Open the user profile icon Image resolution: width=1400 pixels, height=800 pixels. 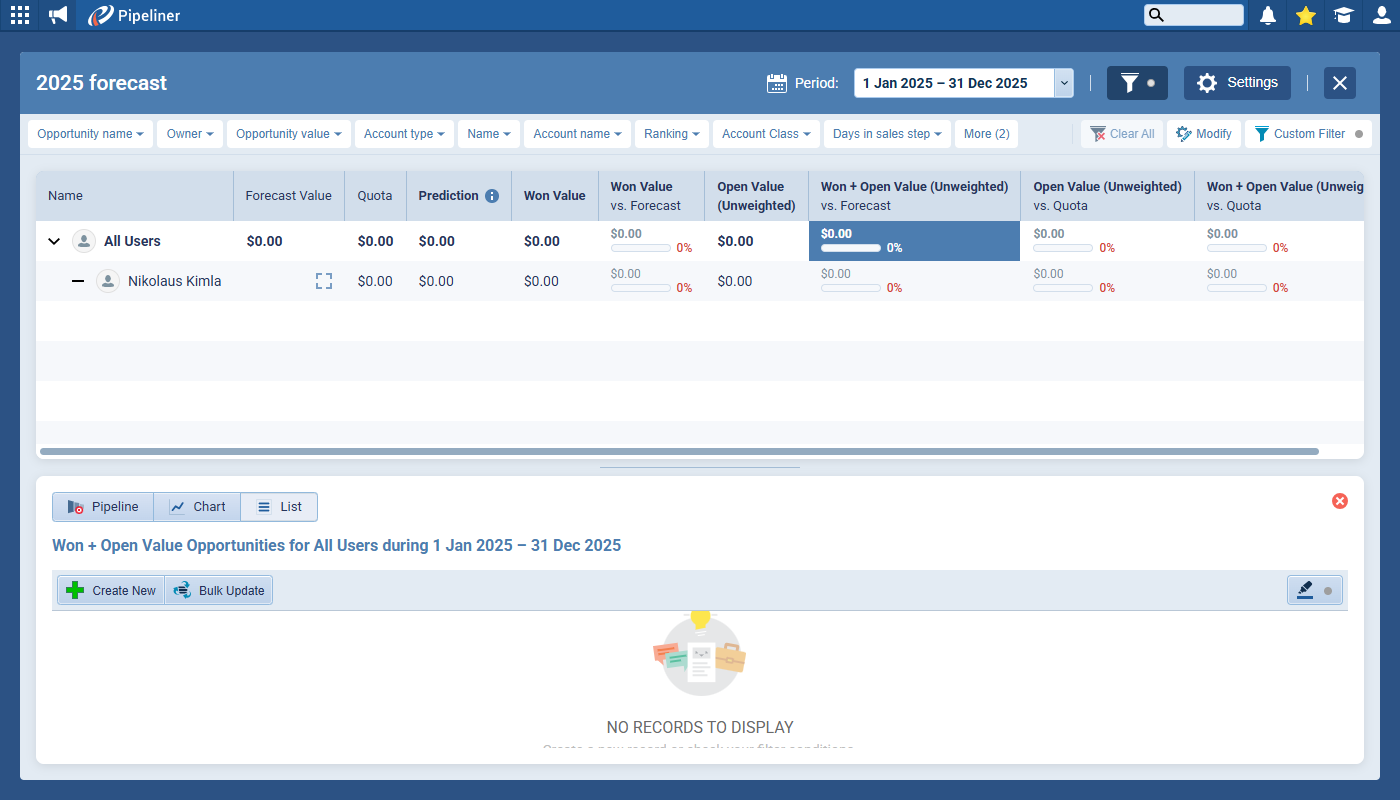1381,15
